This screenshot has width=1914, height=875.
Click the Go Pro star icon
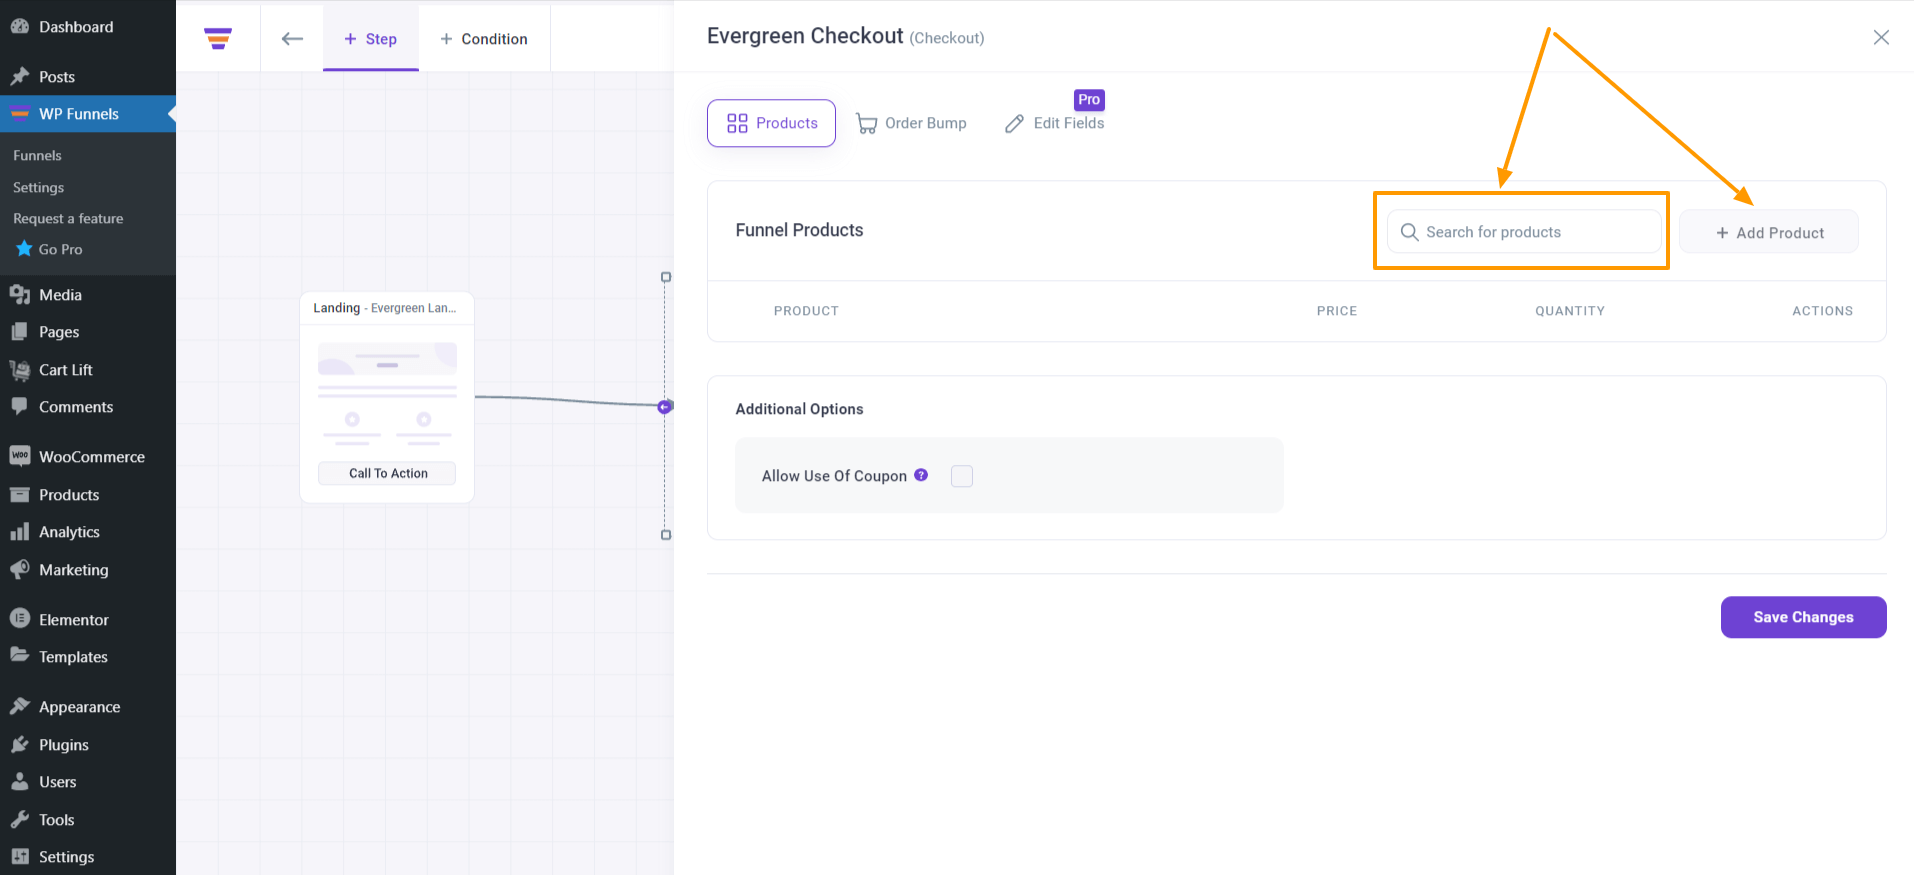pos(24,248)
